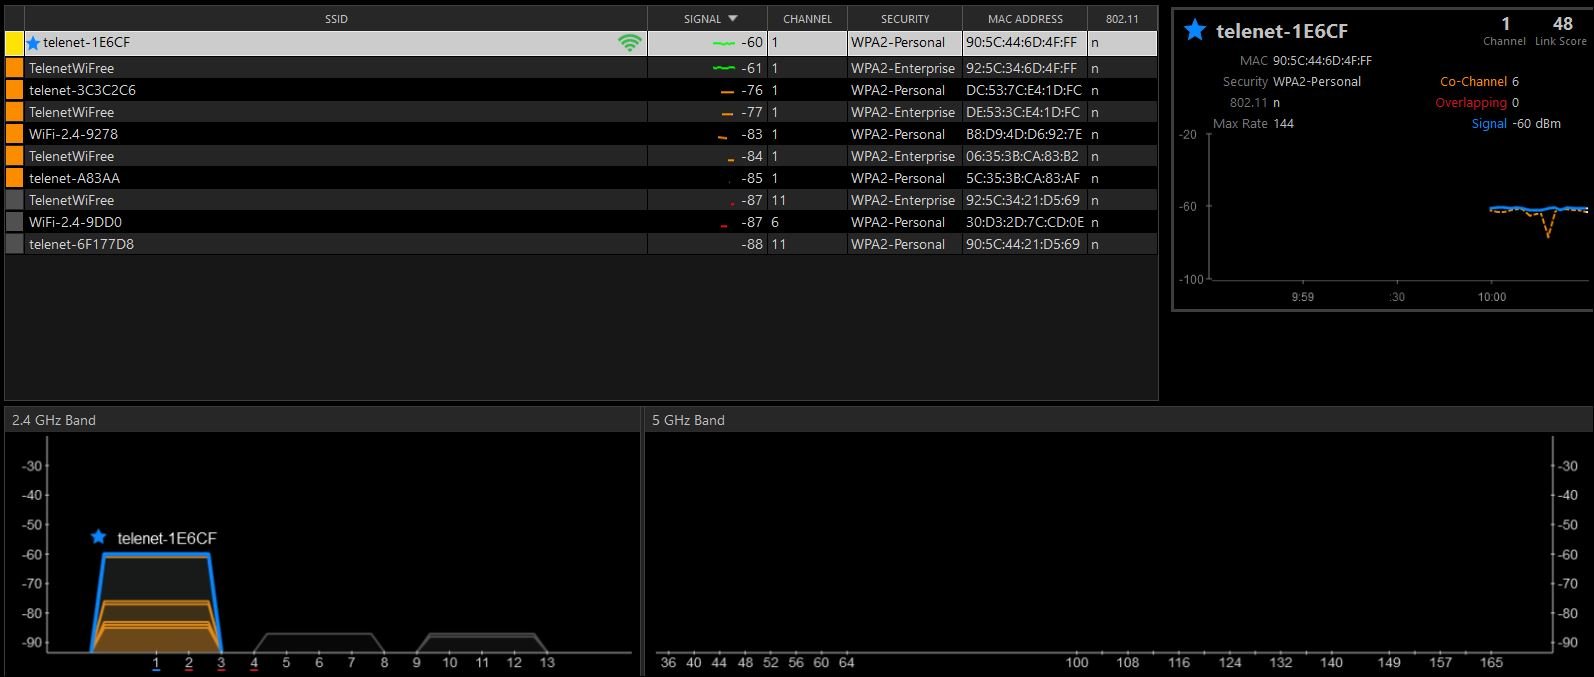Sort the network list by the SSID column header
Image resolution: width=1594 pixels, height=677 pixels.
click(x=336, y=19)
